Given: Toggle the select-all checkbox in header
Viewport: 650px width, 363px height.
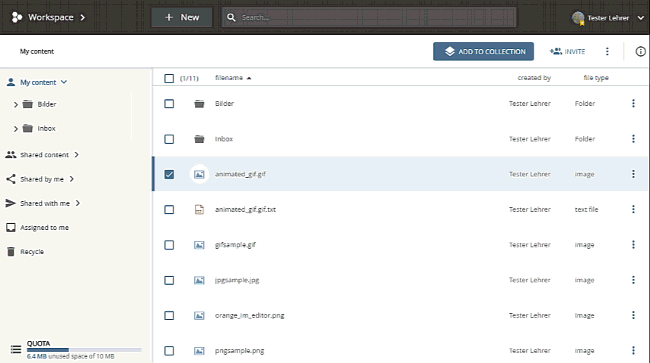Looking at the screenshot, I should pyautogui.click(x=169, y=78).
